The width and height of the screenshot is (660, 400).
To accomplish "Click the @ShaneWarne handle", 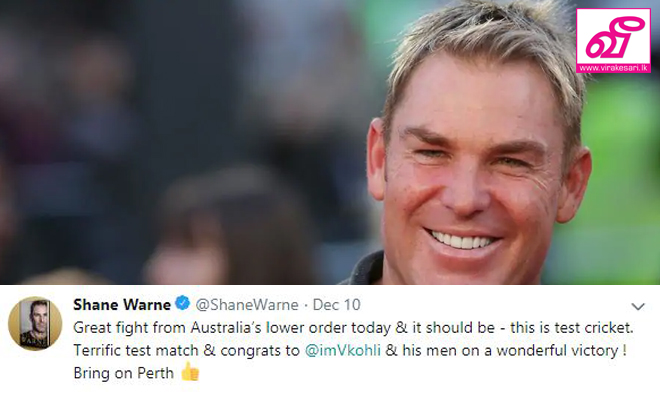I will pos(247,305).
